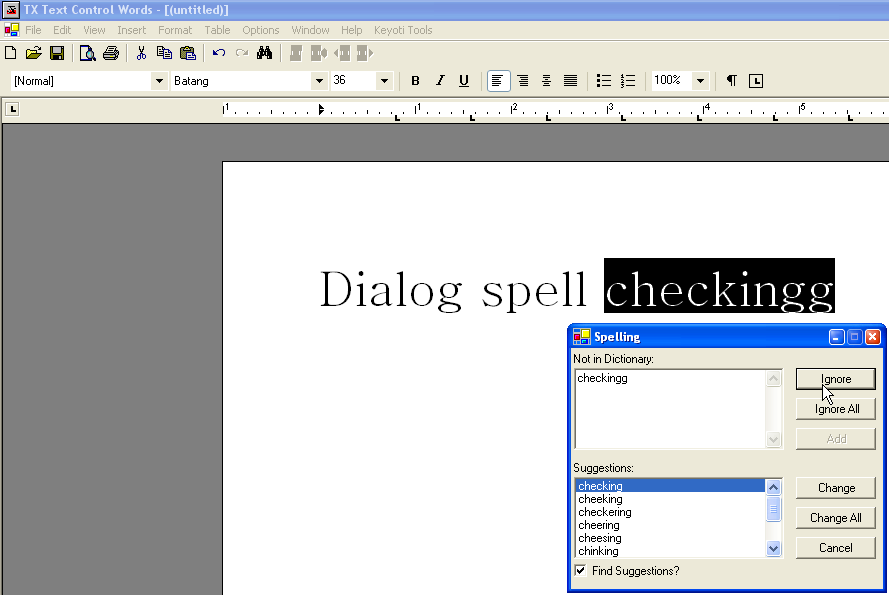The width and height of the screenshot is (889, 595).
Task: Undo the last action with the toolbar icon
Action: (219, 53)
